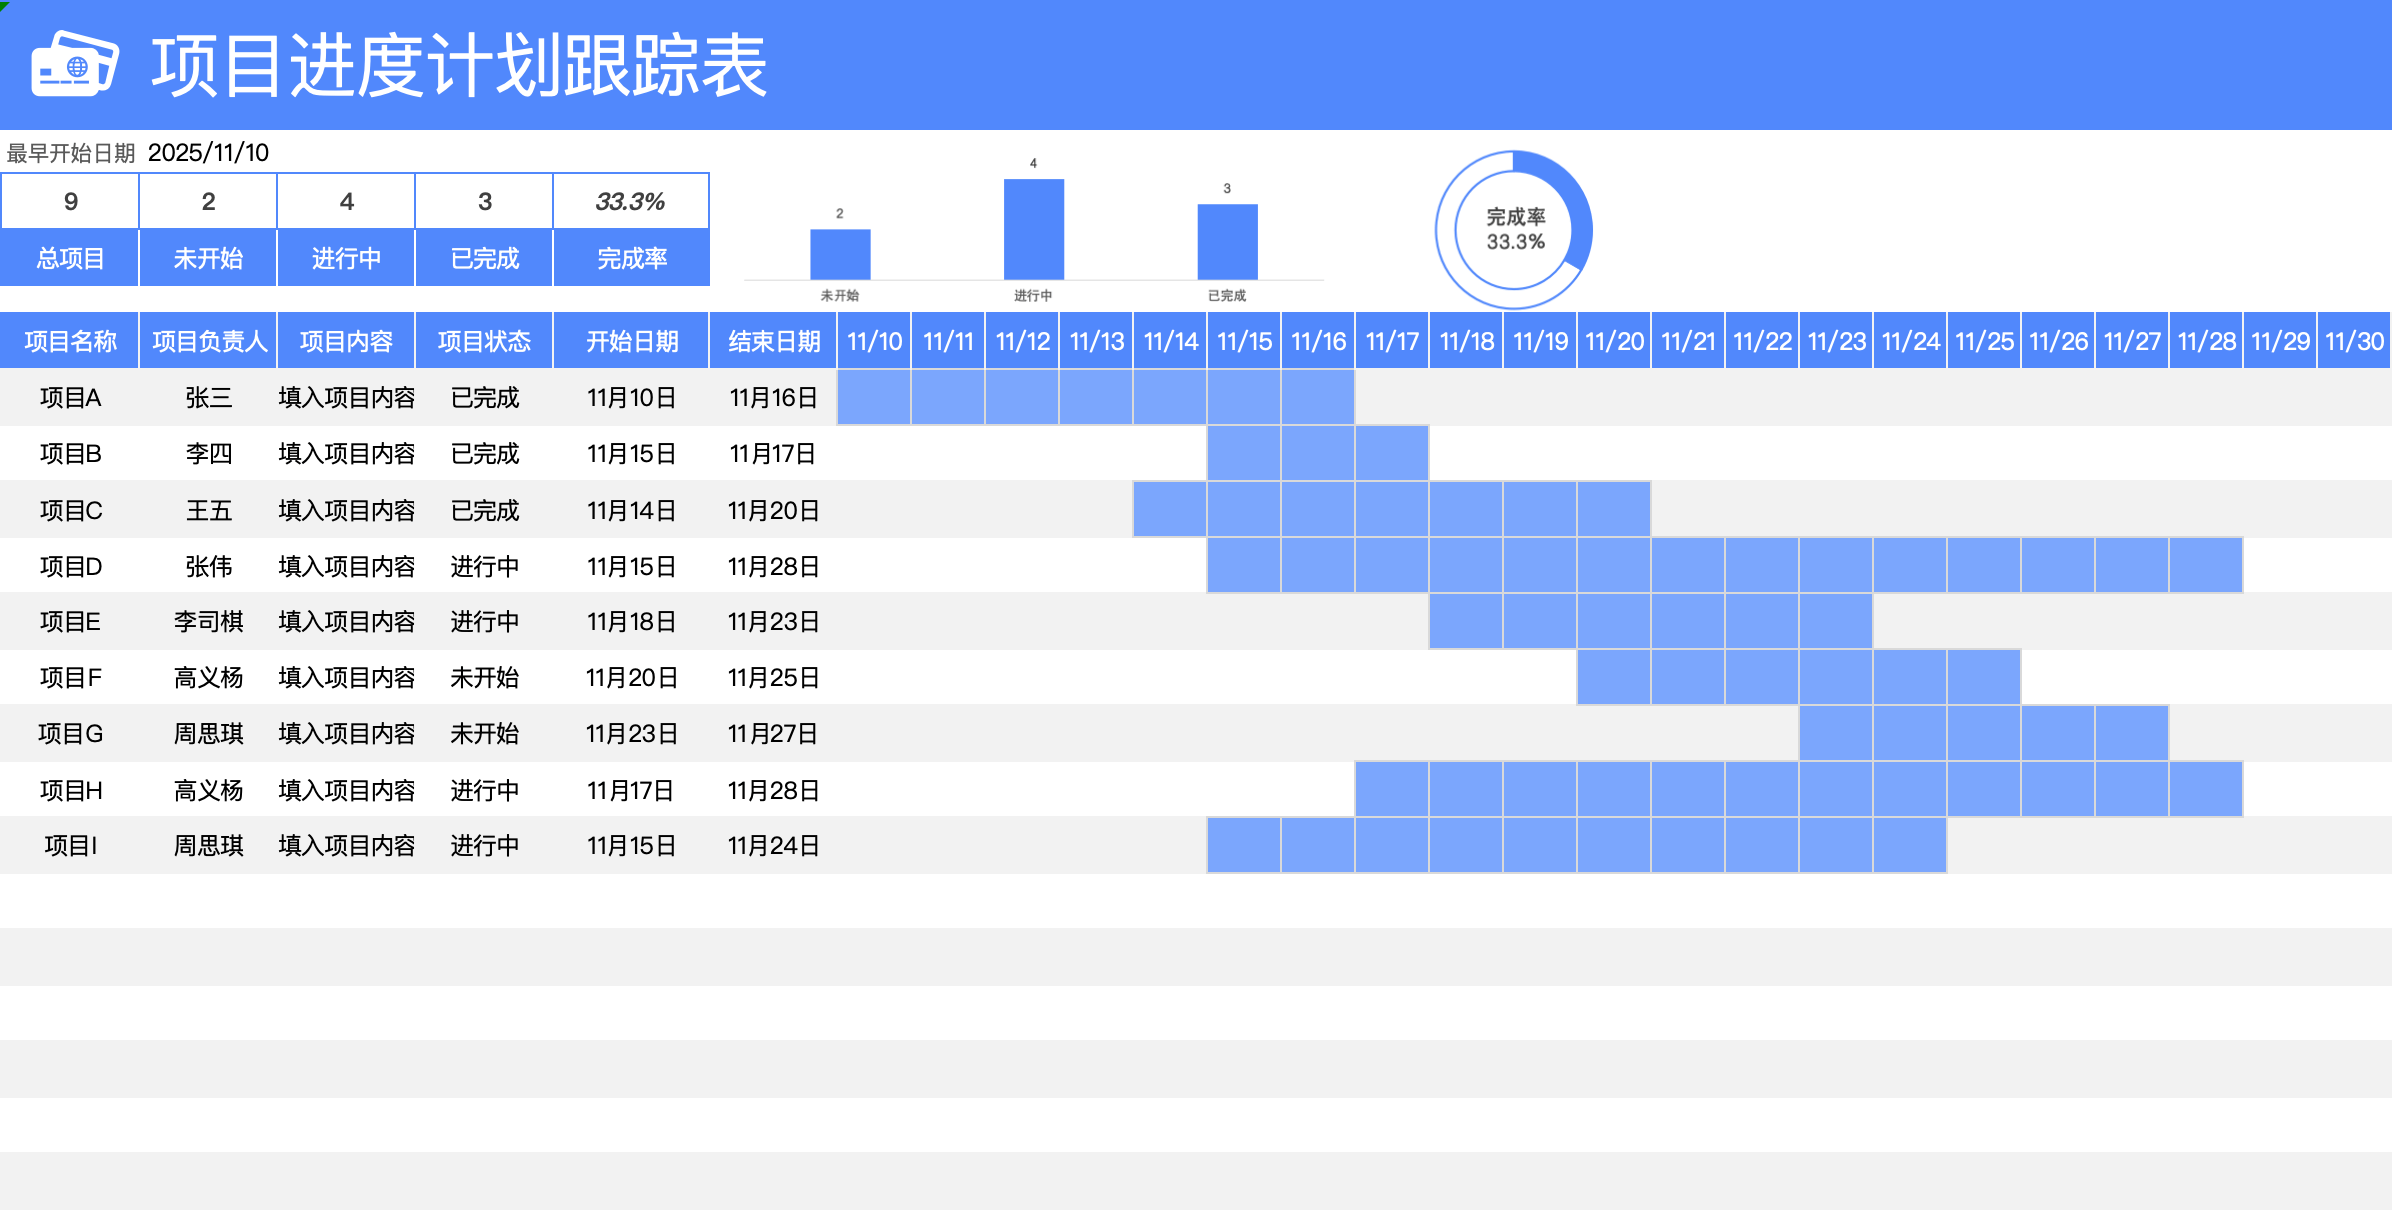This screenshot has width=2392, height=1212.
Task: Click the 项目H responsible person 高义杨
Action: click(208, 791)
